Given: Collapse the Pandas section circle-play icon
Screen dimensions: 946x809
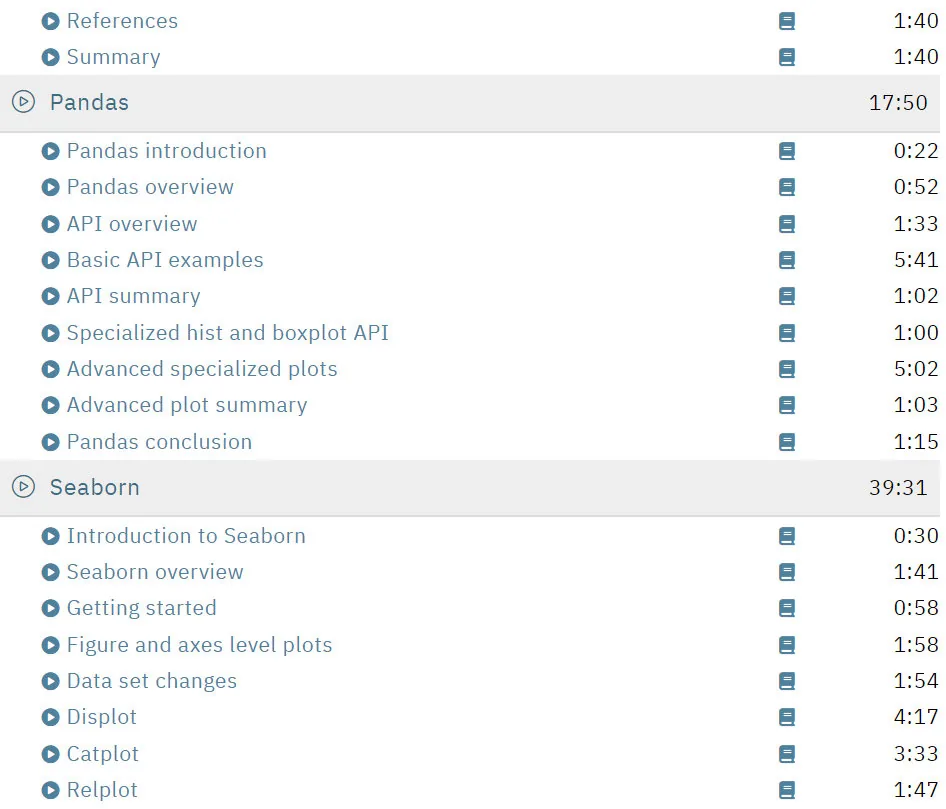Looking at the screenshot, I should [x=24, y=102].
